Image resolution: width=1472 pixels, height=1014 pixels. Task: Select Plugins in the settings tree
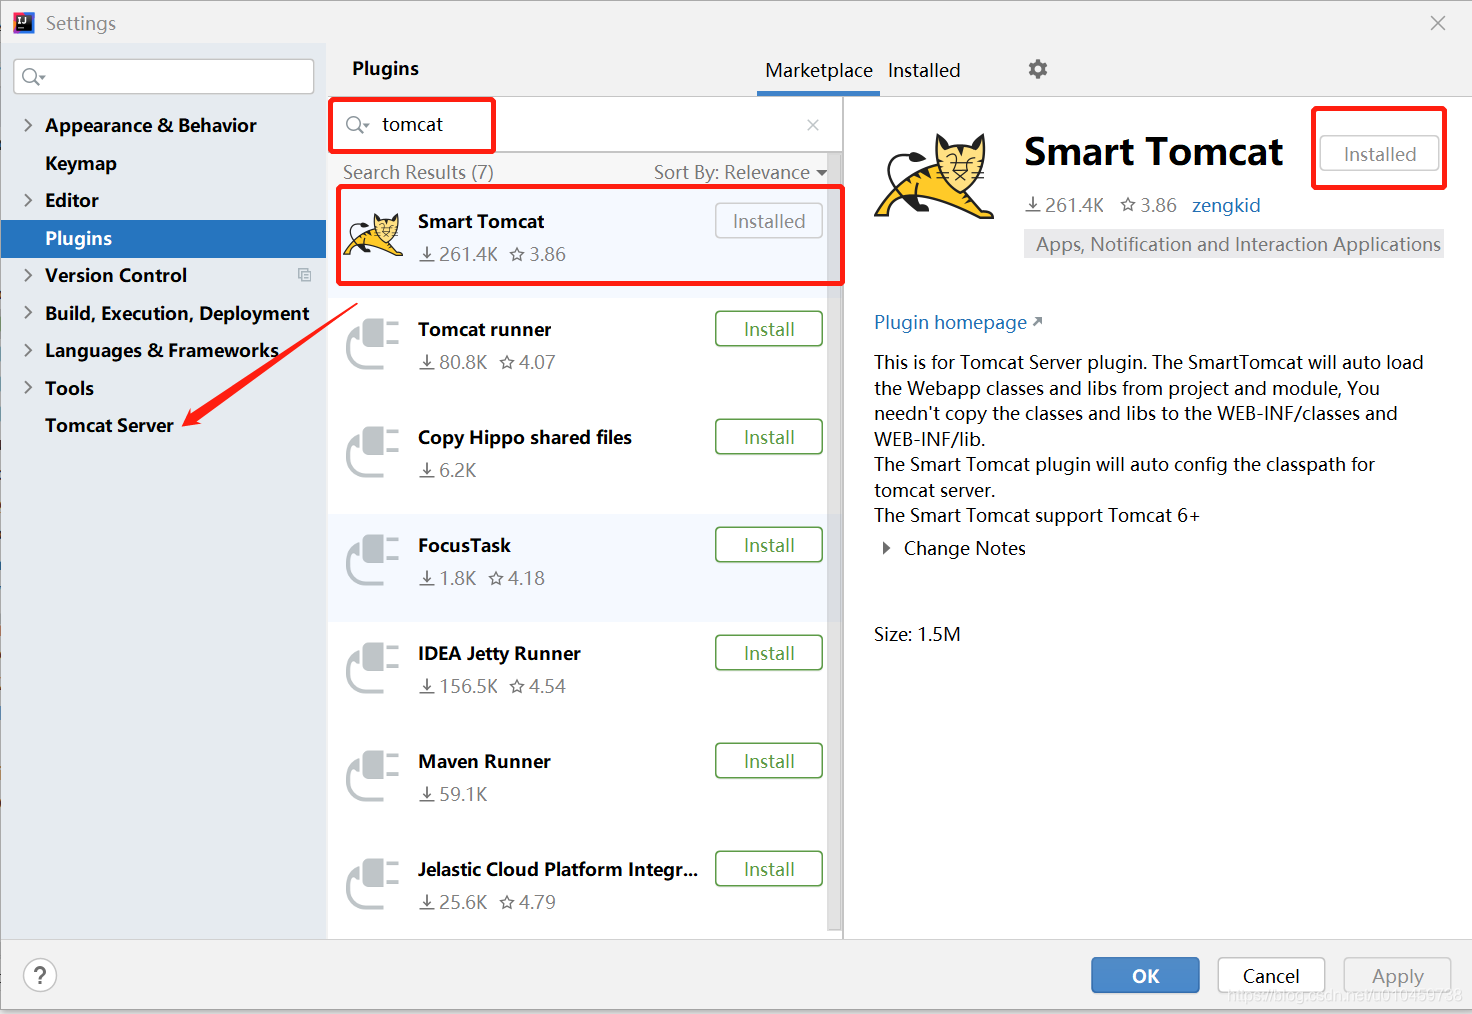163,238
